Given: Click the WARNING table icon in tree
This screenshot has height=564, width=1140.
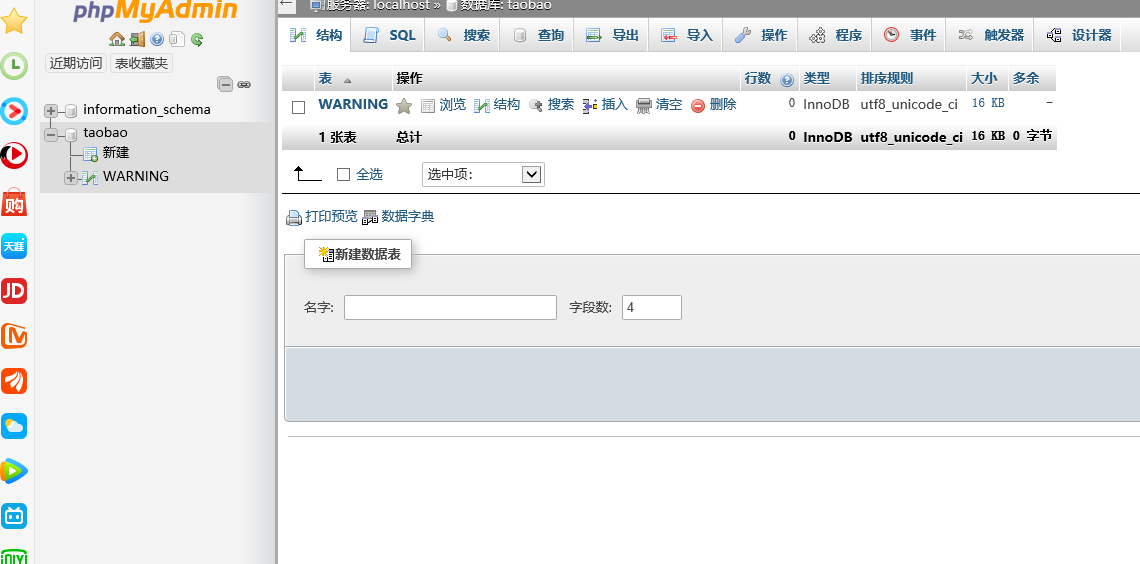Looking at the screenshot, I should point(90,177).
